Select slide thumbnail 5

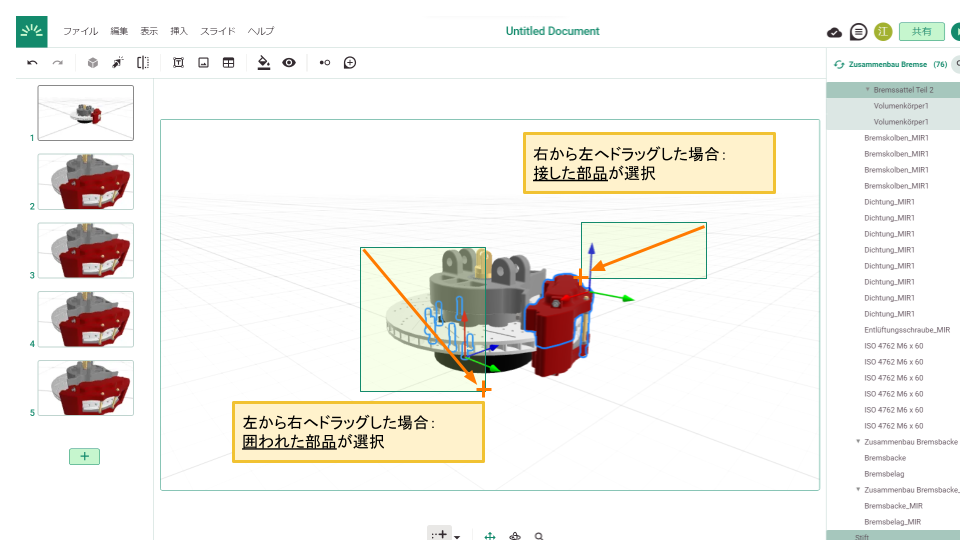point(86,388)
